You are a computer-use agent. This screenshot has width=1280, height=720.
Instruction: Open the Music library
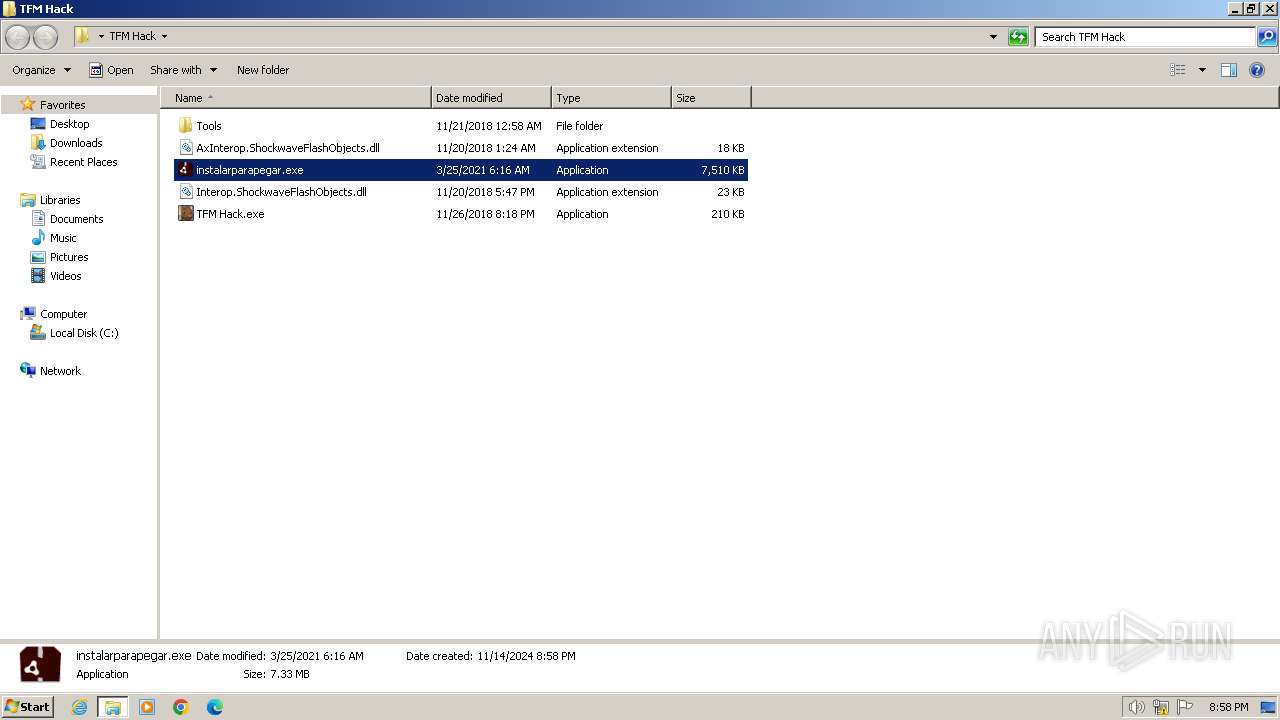pyautogui.click(x=63, y=238)
